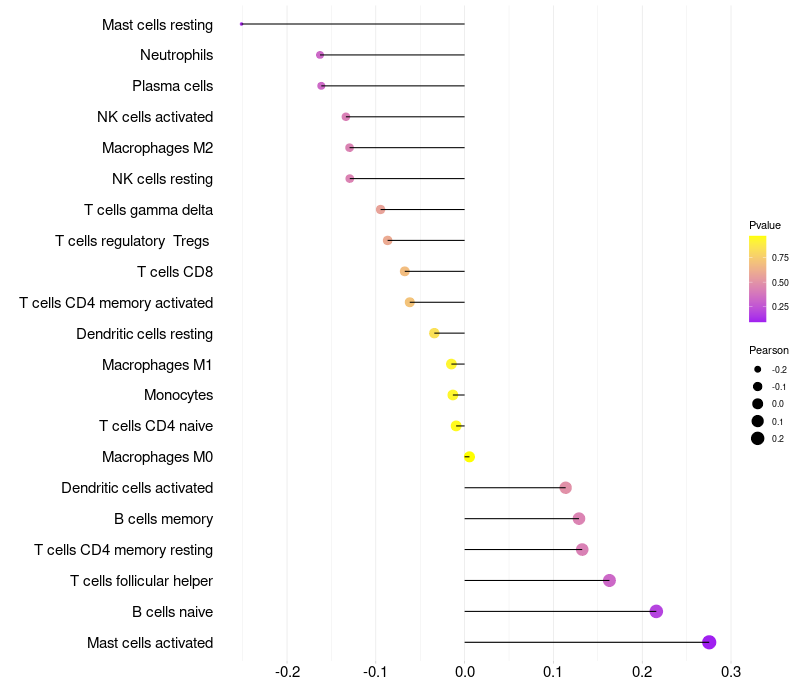The width and height of the screenshot is (800, 700).
Task: Select the Pearson 0.2 legend circle
Action: 758,438
